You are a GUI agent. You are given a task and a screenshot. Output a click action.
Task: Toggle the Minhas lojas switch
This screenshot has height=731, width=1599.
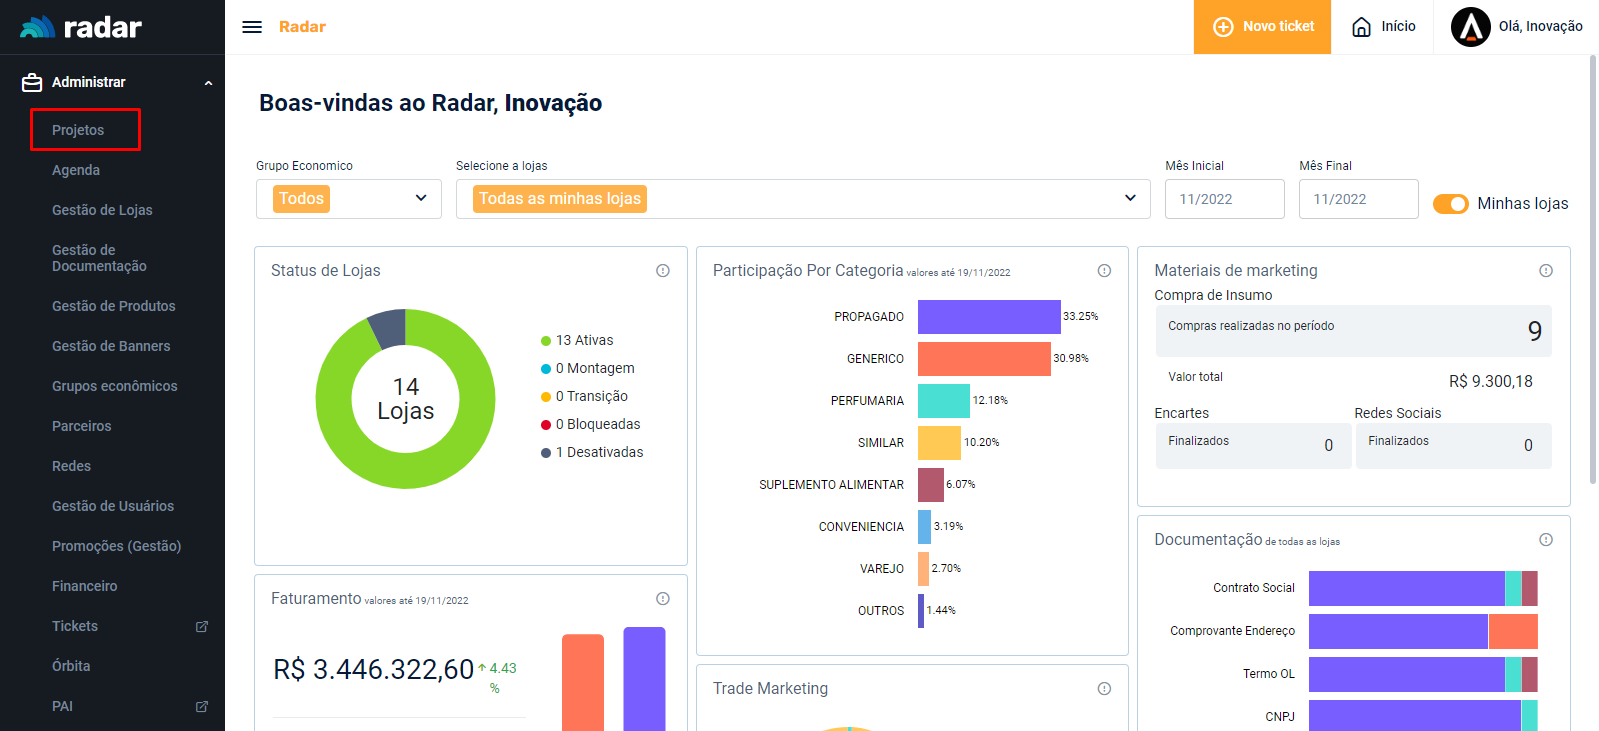tap(1450, 204)
